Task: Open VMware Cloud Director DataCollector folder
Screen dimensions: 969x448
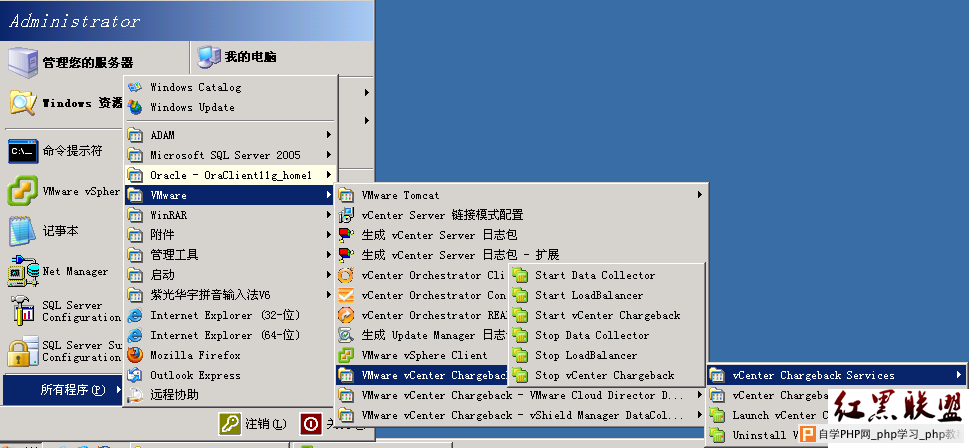Action: pos(521,395)
